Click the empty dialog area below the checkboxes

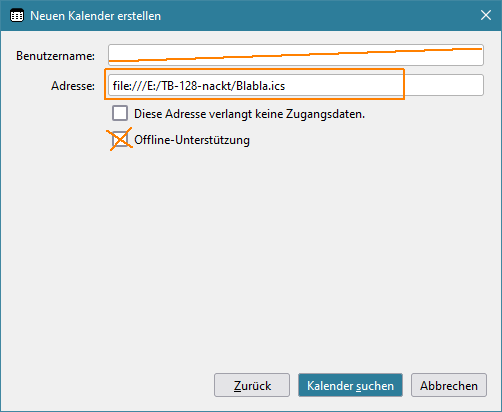click(x=251, y=260)
